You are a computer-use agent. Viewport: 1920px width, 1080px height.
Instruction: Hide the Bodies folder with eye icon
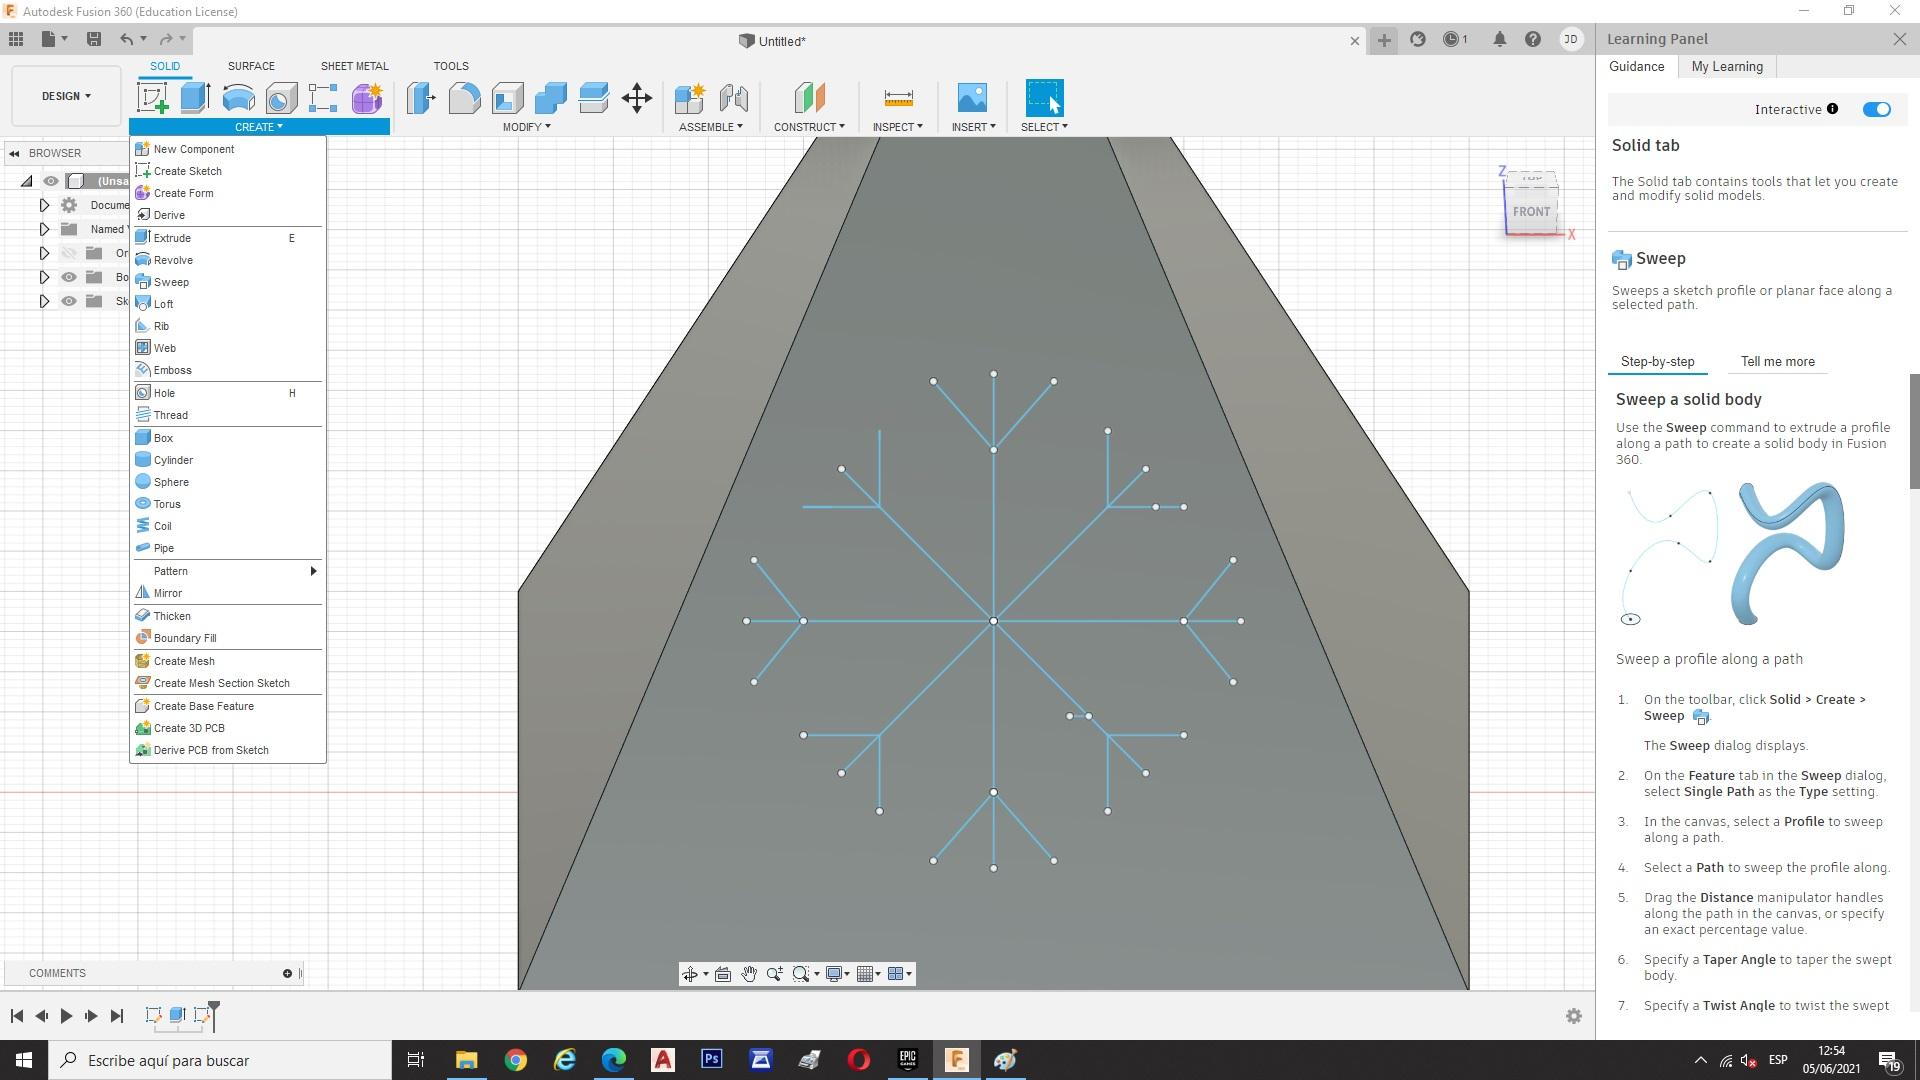tap(69, 277)
